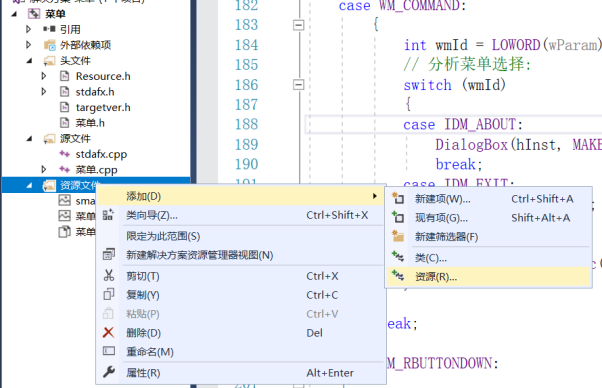Expand the Resource.h node

click(44, 76)
